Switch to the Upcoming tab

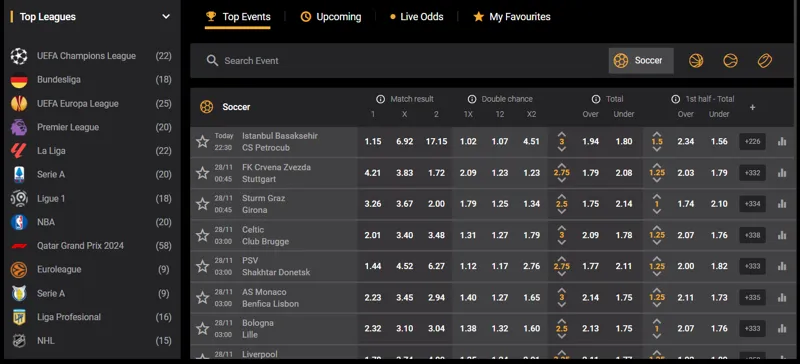pyautogui.click(x=331, y=17)
